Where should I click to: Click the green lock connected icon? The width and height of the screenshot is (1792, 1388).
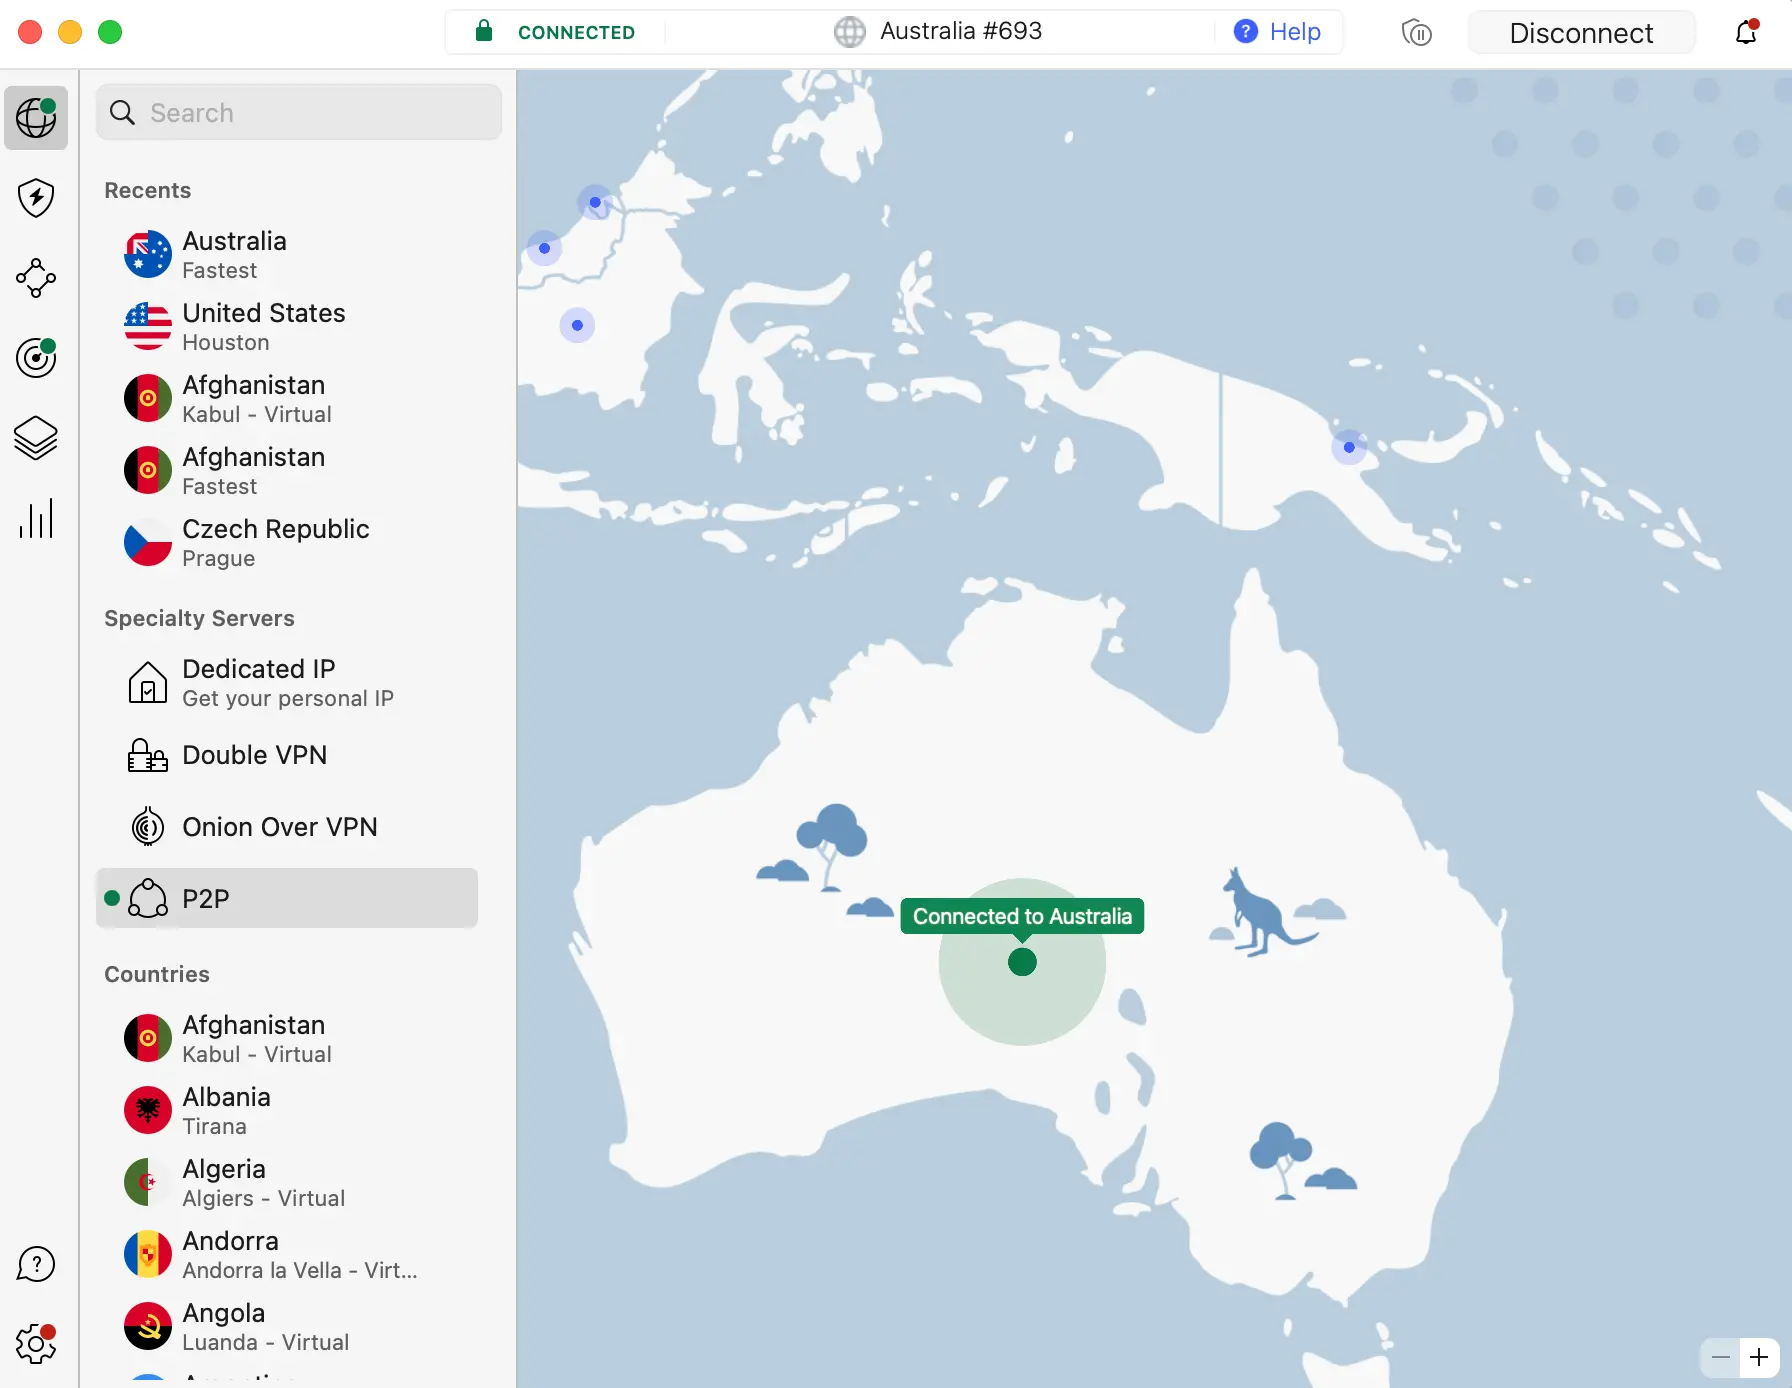coord(484,31)
